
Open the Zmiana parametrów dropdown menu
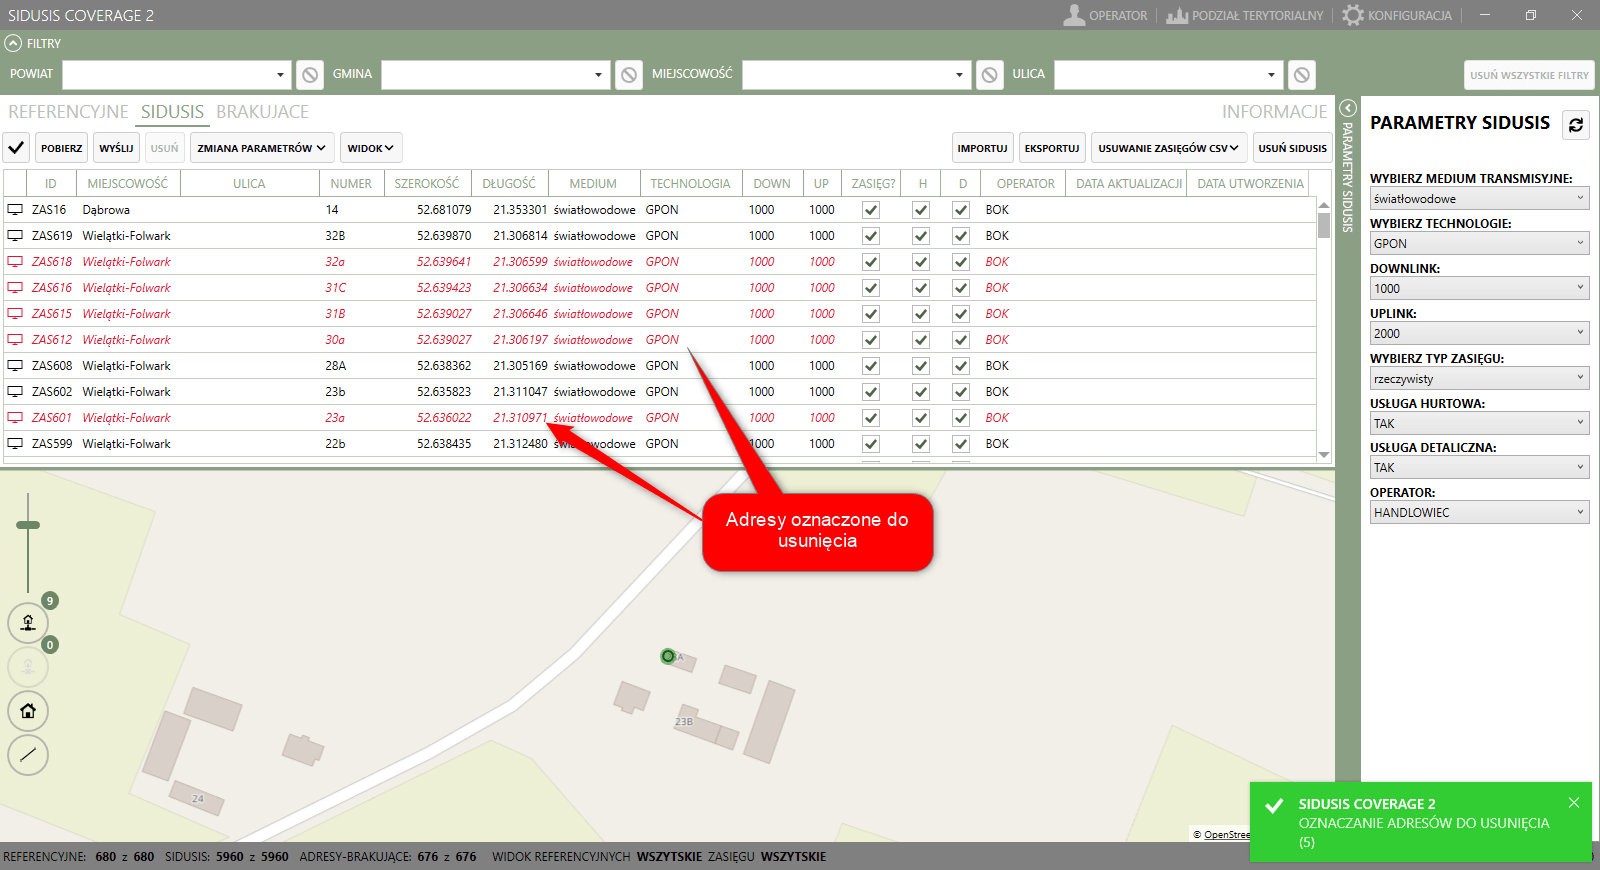pyautogui.click(x=261, y=148)
